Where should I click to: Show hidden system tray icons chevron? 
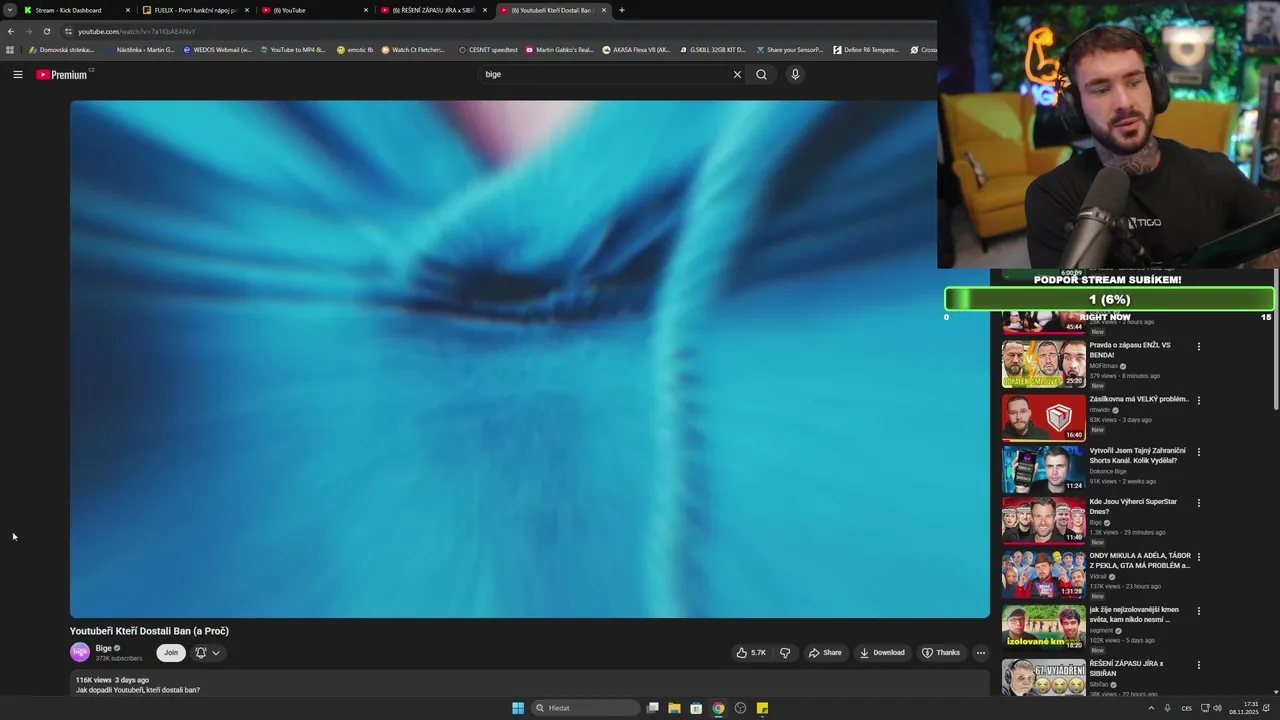[1151, 708]
